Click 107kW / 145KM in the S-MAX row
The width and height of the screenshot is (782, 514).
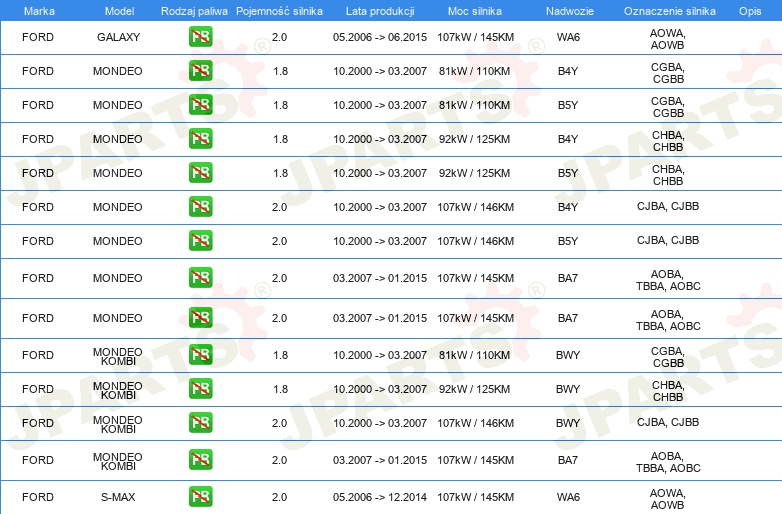point(475,497)
